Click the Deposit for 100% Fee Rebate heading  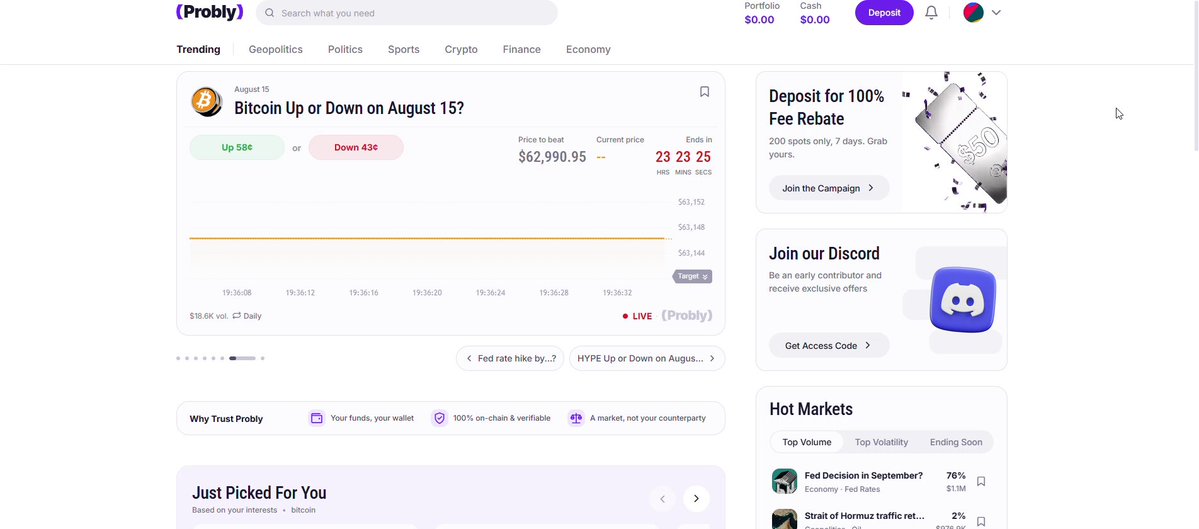coord(827,107)
